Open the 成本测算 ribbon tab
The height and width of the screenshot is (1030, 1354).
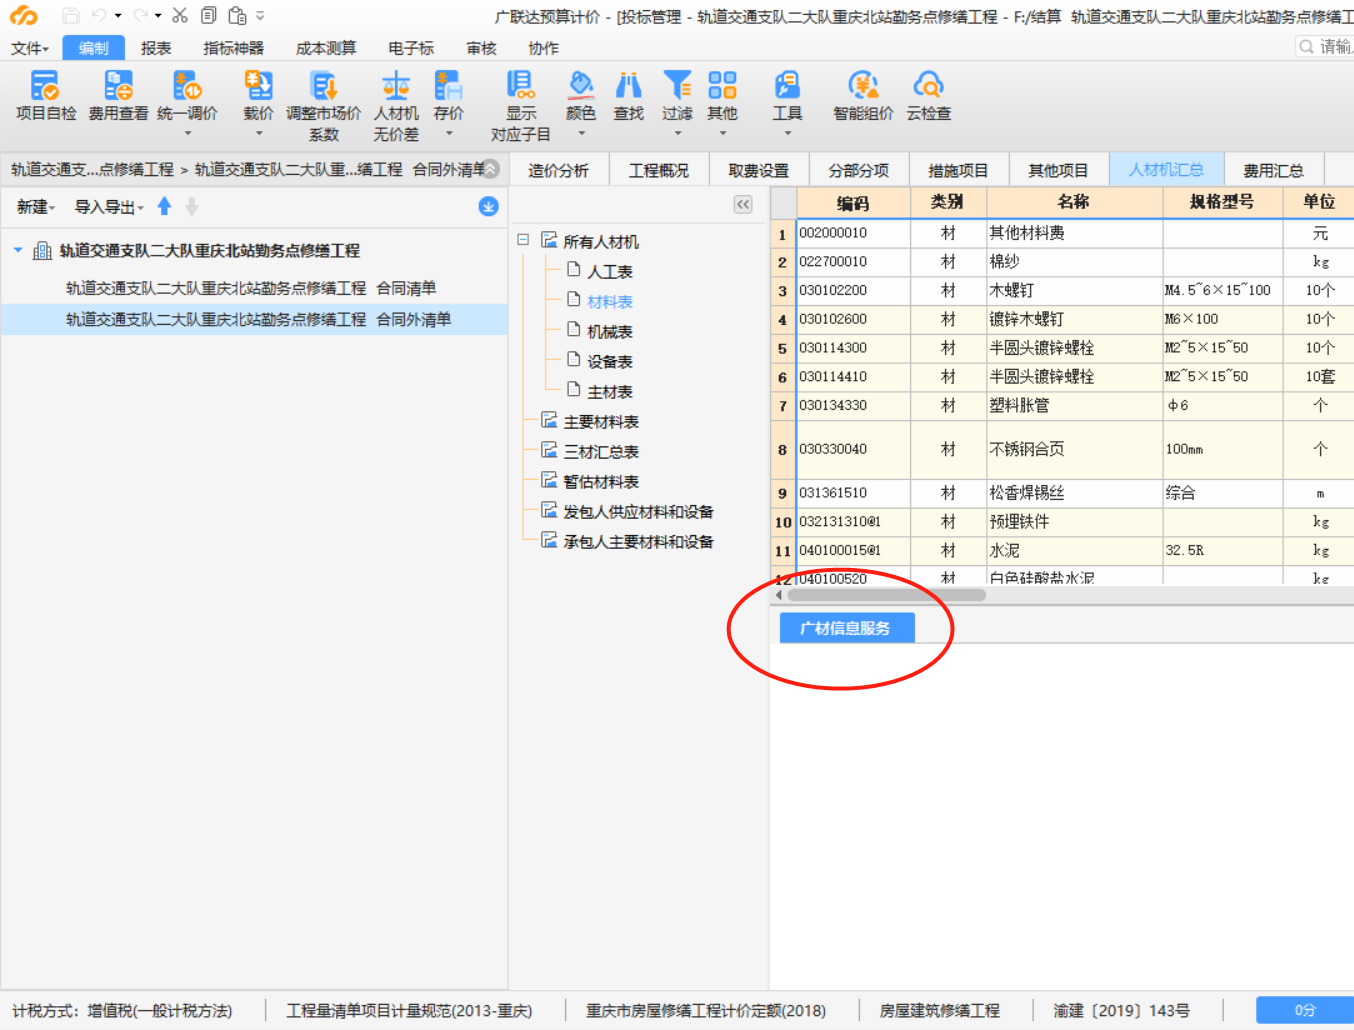[x=326, y=48]
